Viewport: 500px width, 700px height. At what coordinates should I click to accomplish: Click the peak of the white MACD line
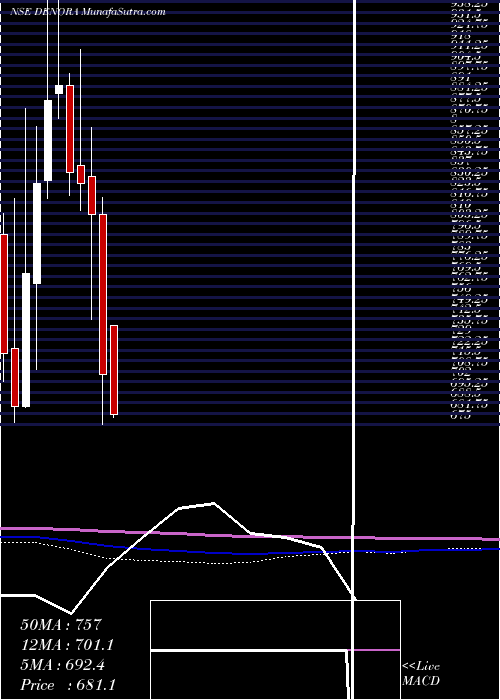[x=213, y=504]
